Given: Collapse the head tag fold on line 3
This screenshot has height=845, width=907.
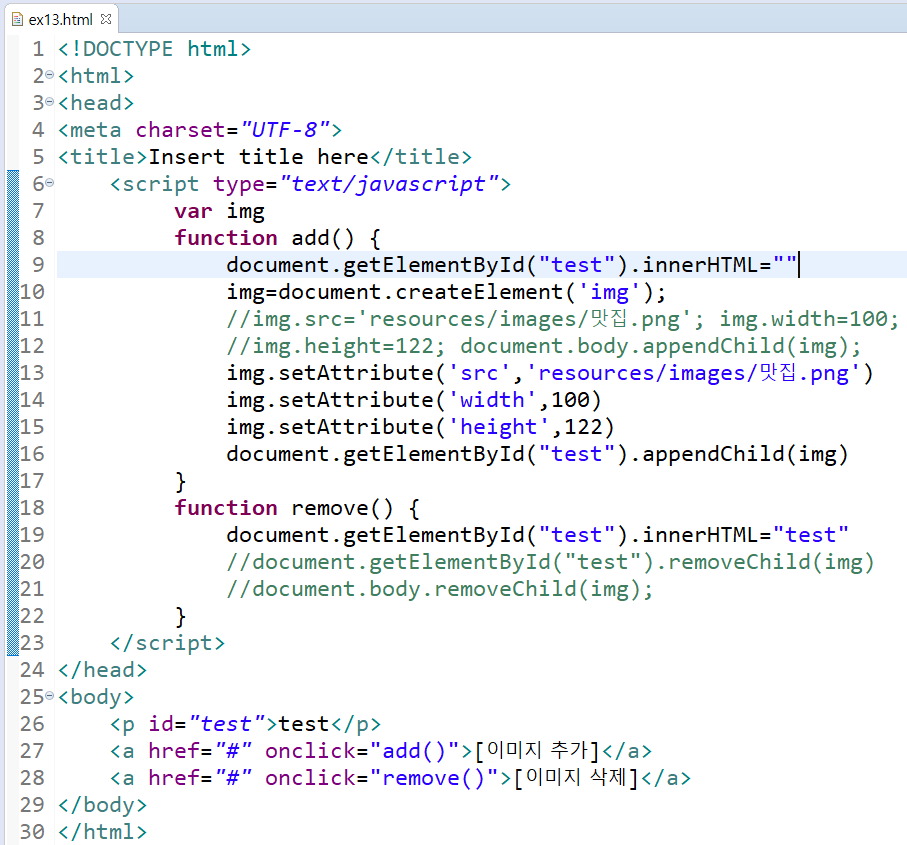Looking at the screenshot, I should pos(50,102).
